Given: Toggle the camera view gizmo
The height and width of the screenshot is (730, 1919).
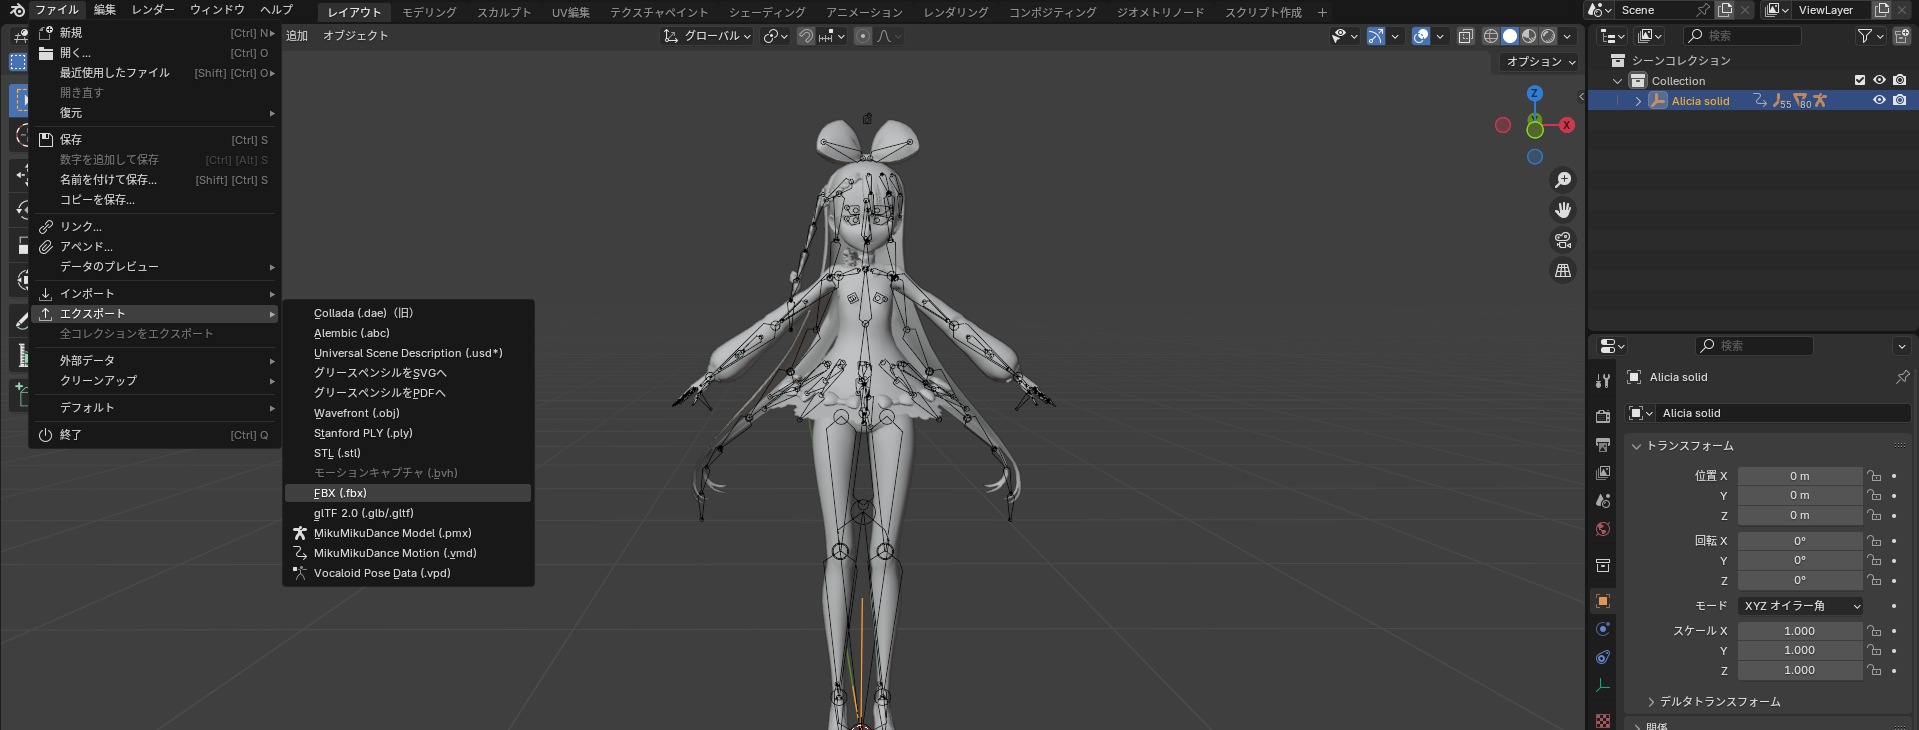Looking at the screenshot, I should click(x=1563, y=240).
